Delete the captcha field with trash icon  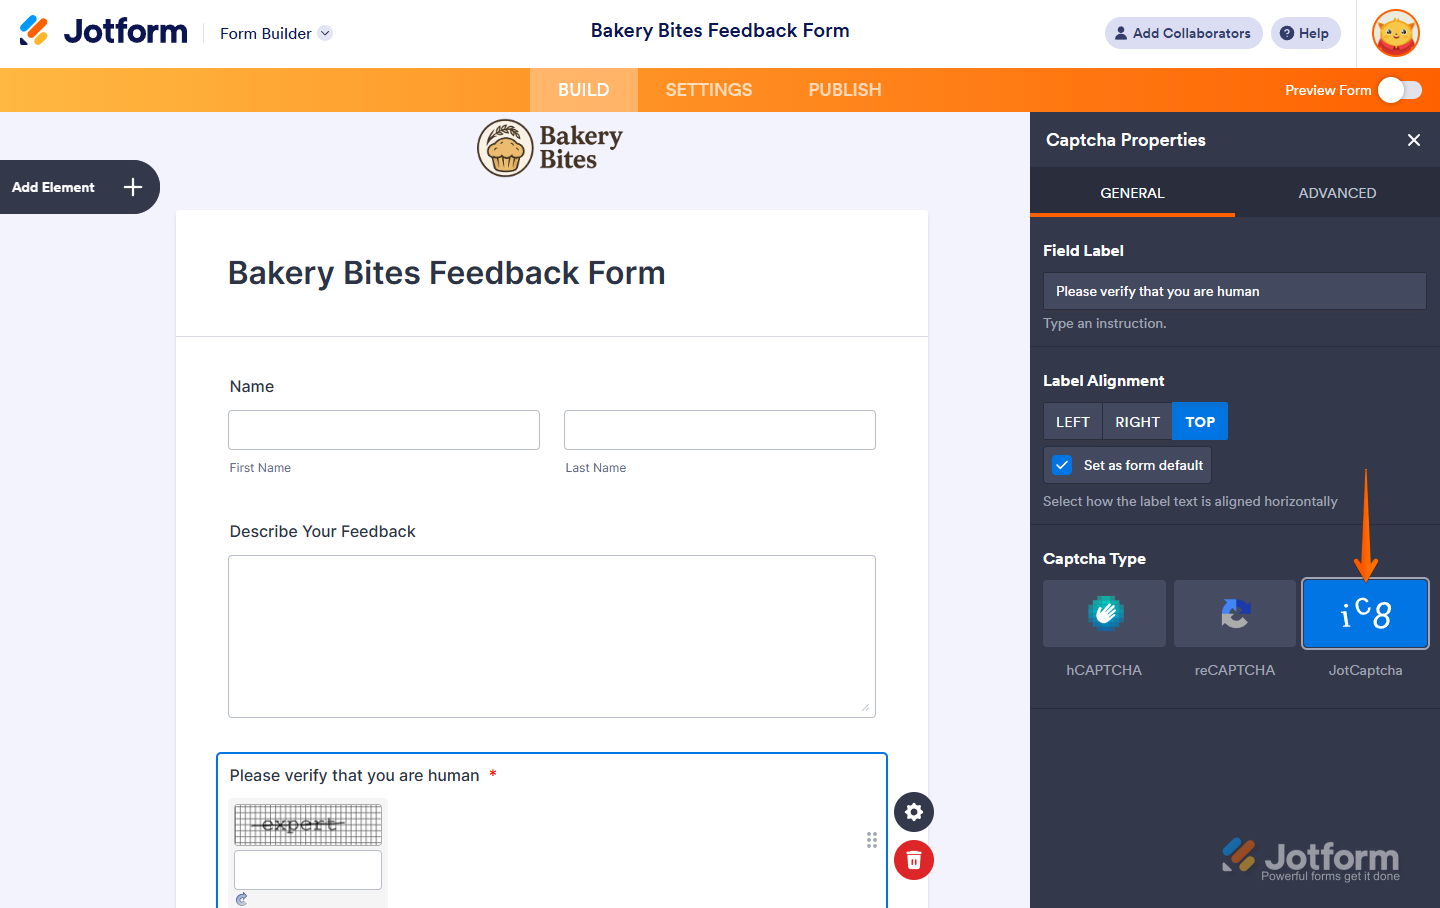914,860
